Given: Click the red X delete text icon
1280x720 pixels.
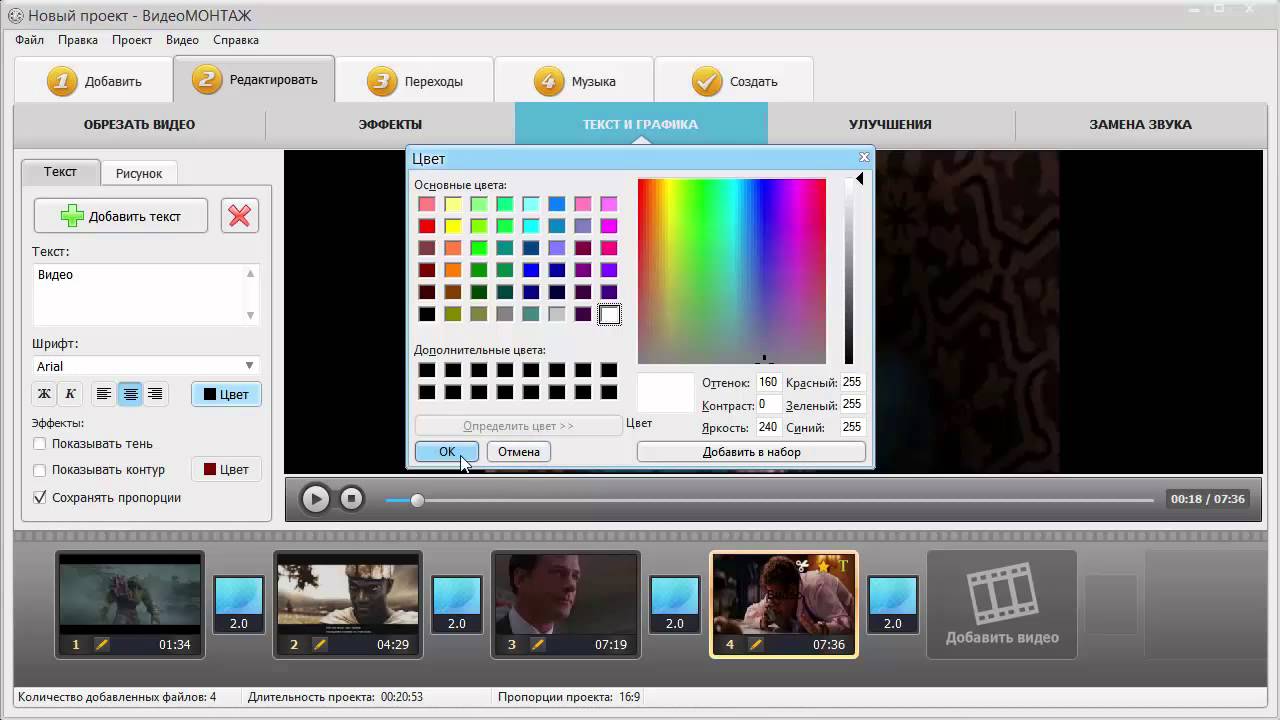Looking at the screenshot, I should point(239,216).
